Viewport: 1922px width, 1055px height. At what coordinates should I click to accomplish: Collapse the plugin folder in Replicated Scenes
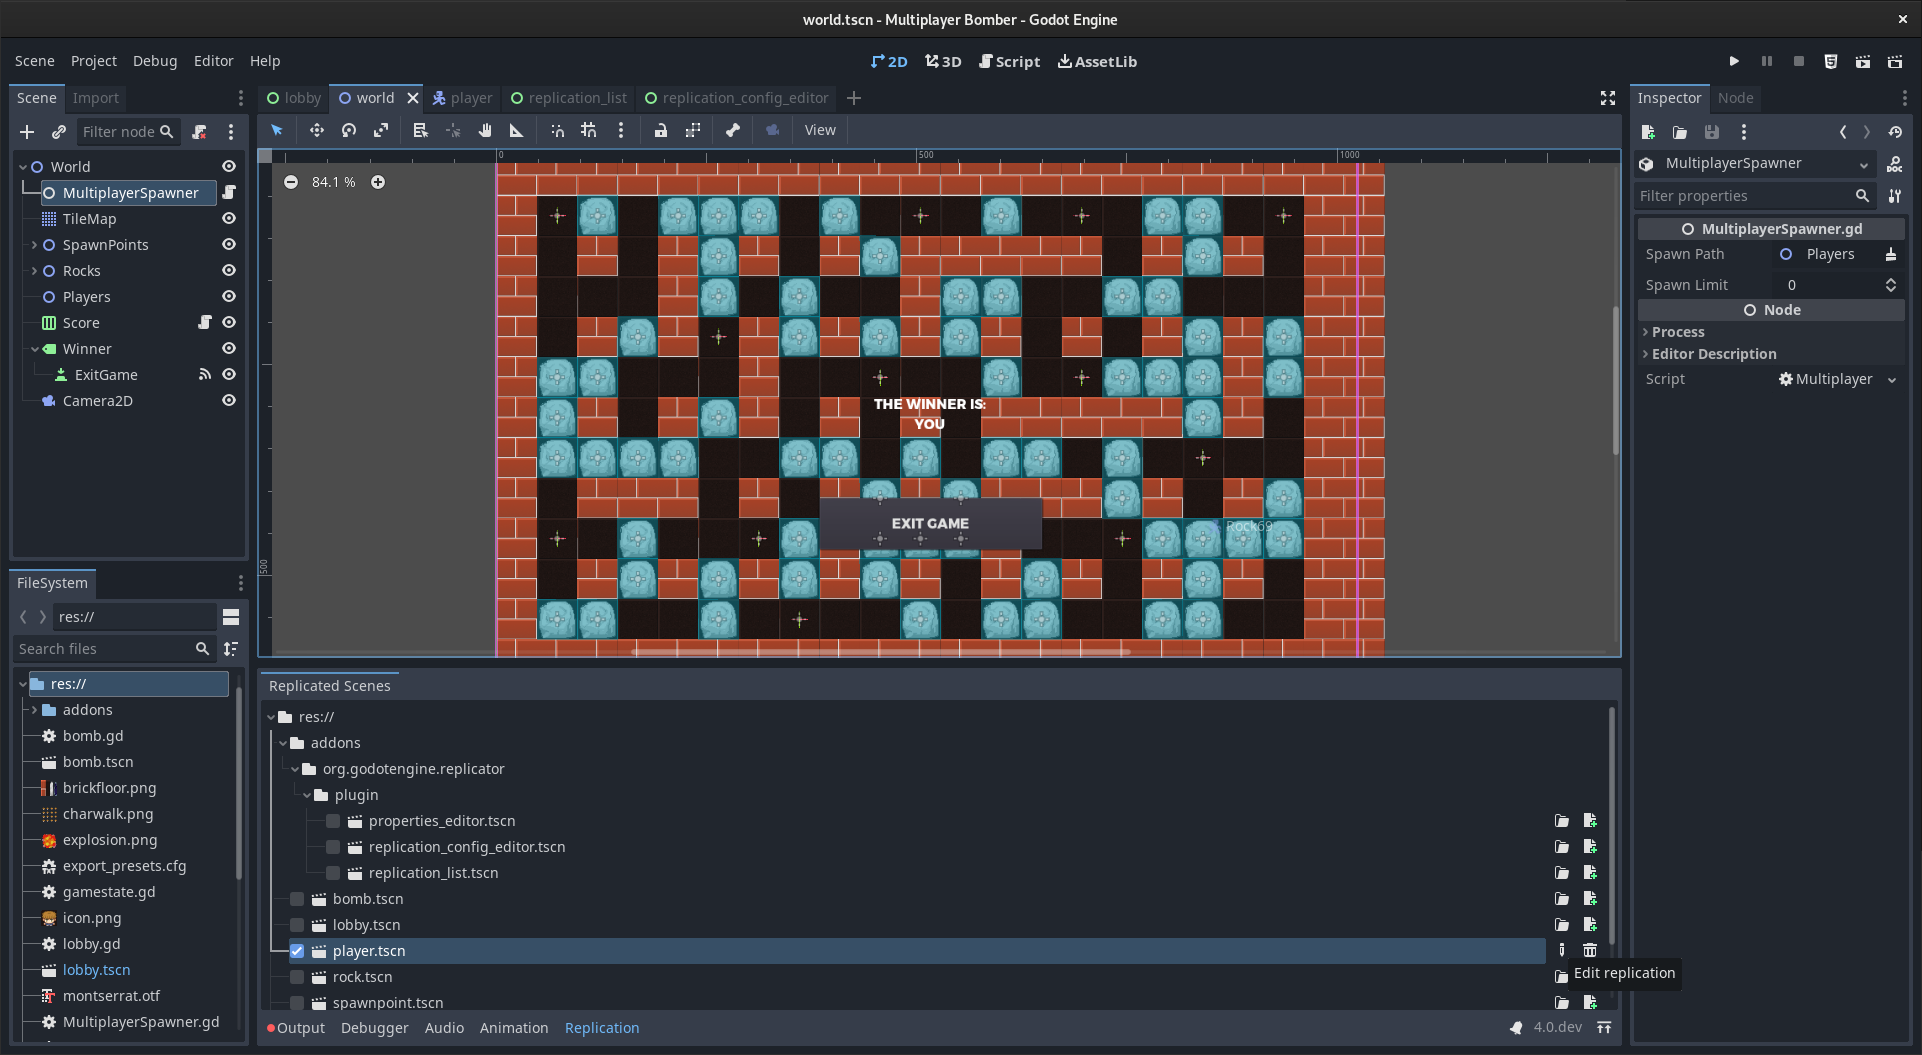point(307,795)
